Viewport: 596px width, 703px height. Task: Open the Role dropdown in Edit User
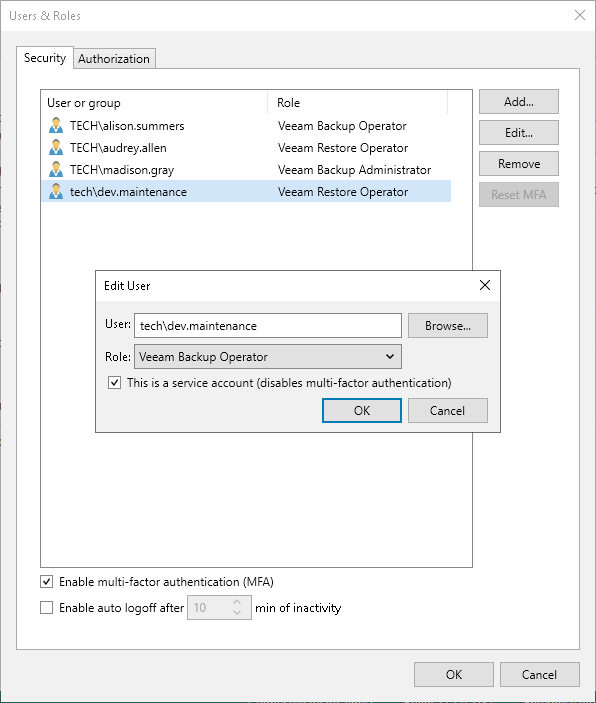click(268, 357)
